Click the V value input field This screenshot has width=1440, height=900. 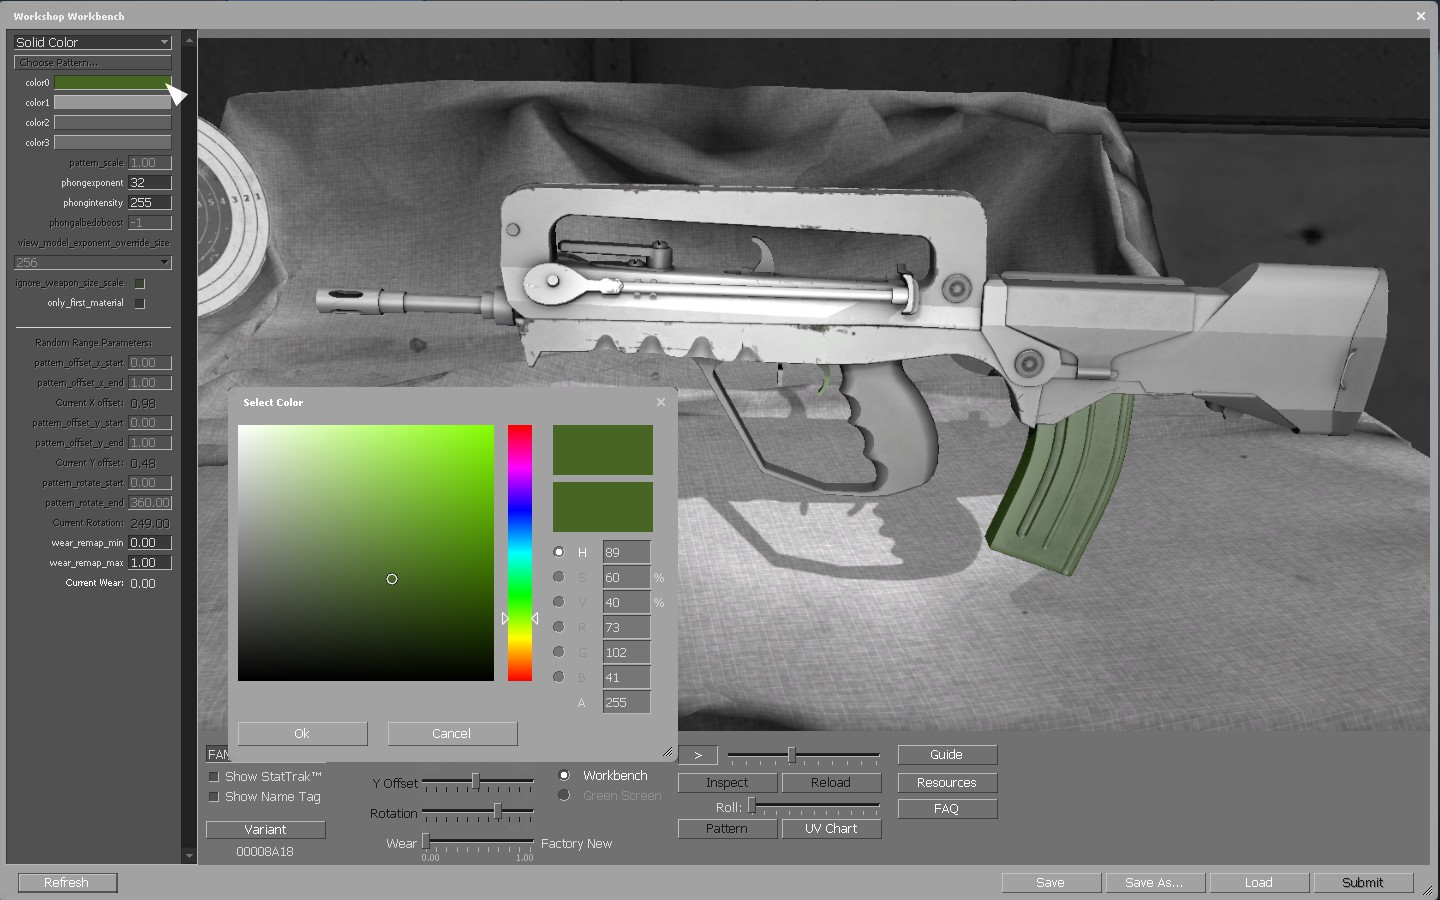coord(627,602)
